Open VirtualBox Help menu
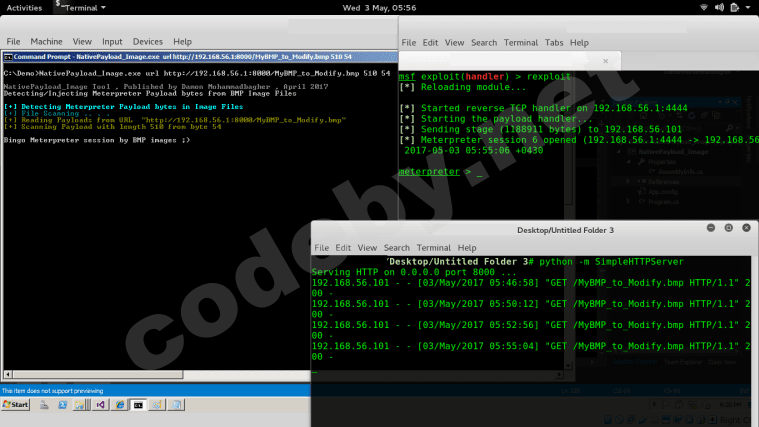Image resolution: width=759 pixels, height=427 pixels. [x=182, y=42]
